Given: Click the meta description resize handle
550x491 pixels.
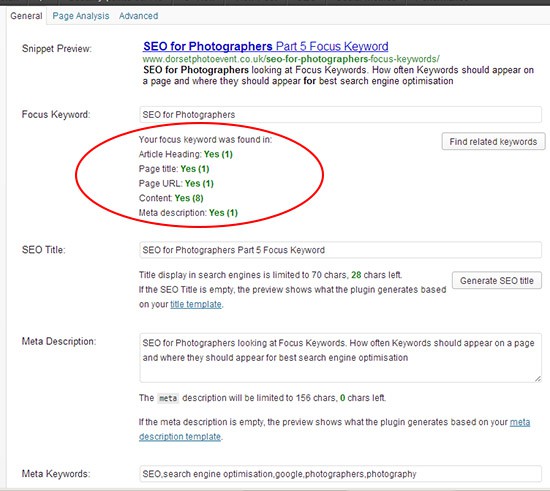Looking at the screenshot, I should [538, 378].
